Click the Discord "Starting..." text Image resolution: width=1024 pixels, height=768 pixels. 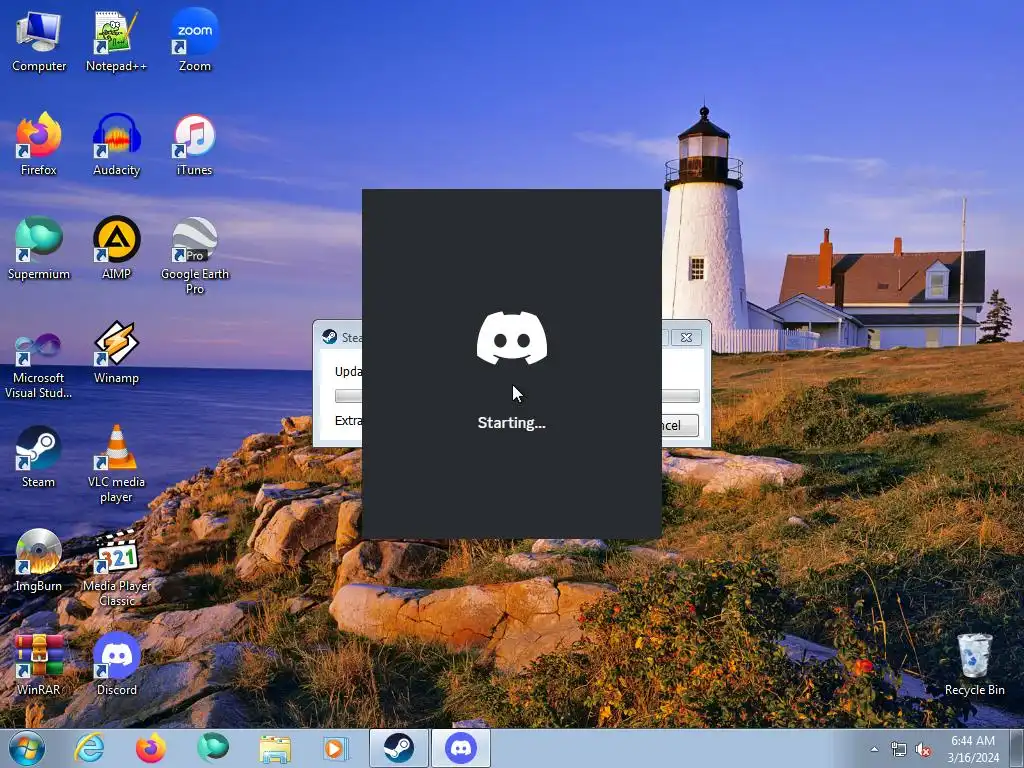[511, 423]
